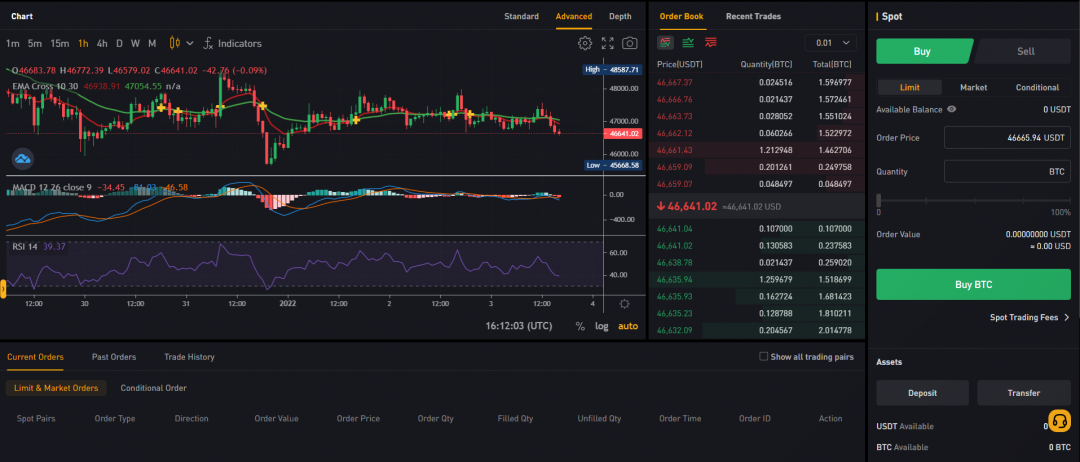Switch to the Depth chart tab

tap(620, 16)
